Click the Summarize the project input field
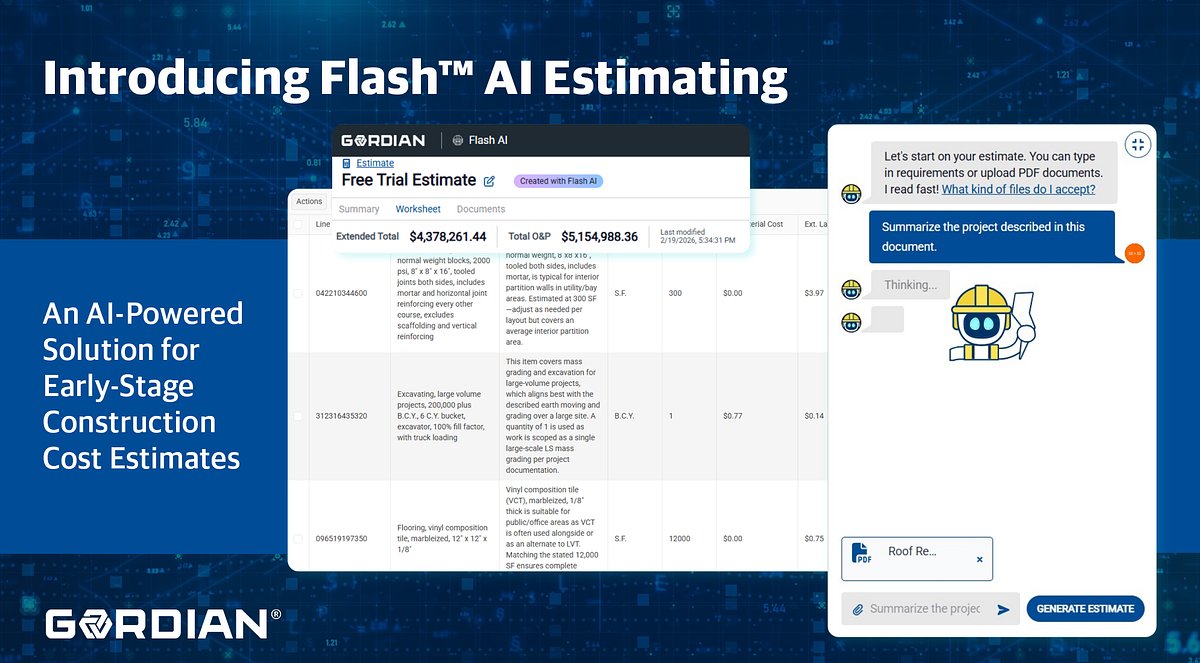Image resolution: width=1200 pixels, height=663 pixels. 925,608
